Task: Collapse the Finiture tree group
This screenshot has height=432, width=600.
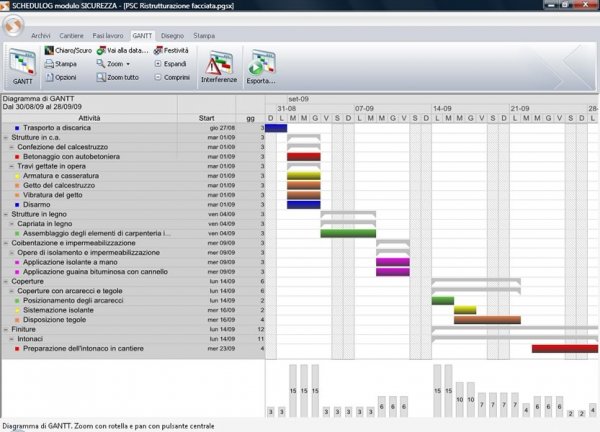Action: coord(5,329)
